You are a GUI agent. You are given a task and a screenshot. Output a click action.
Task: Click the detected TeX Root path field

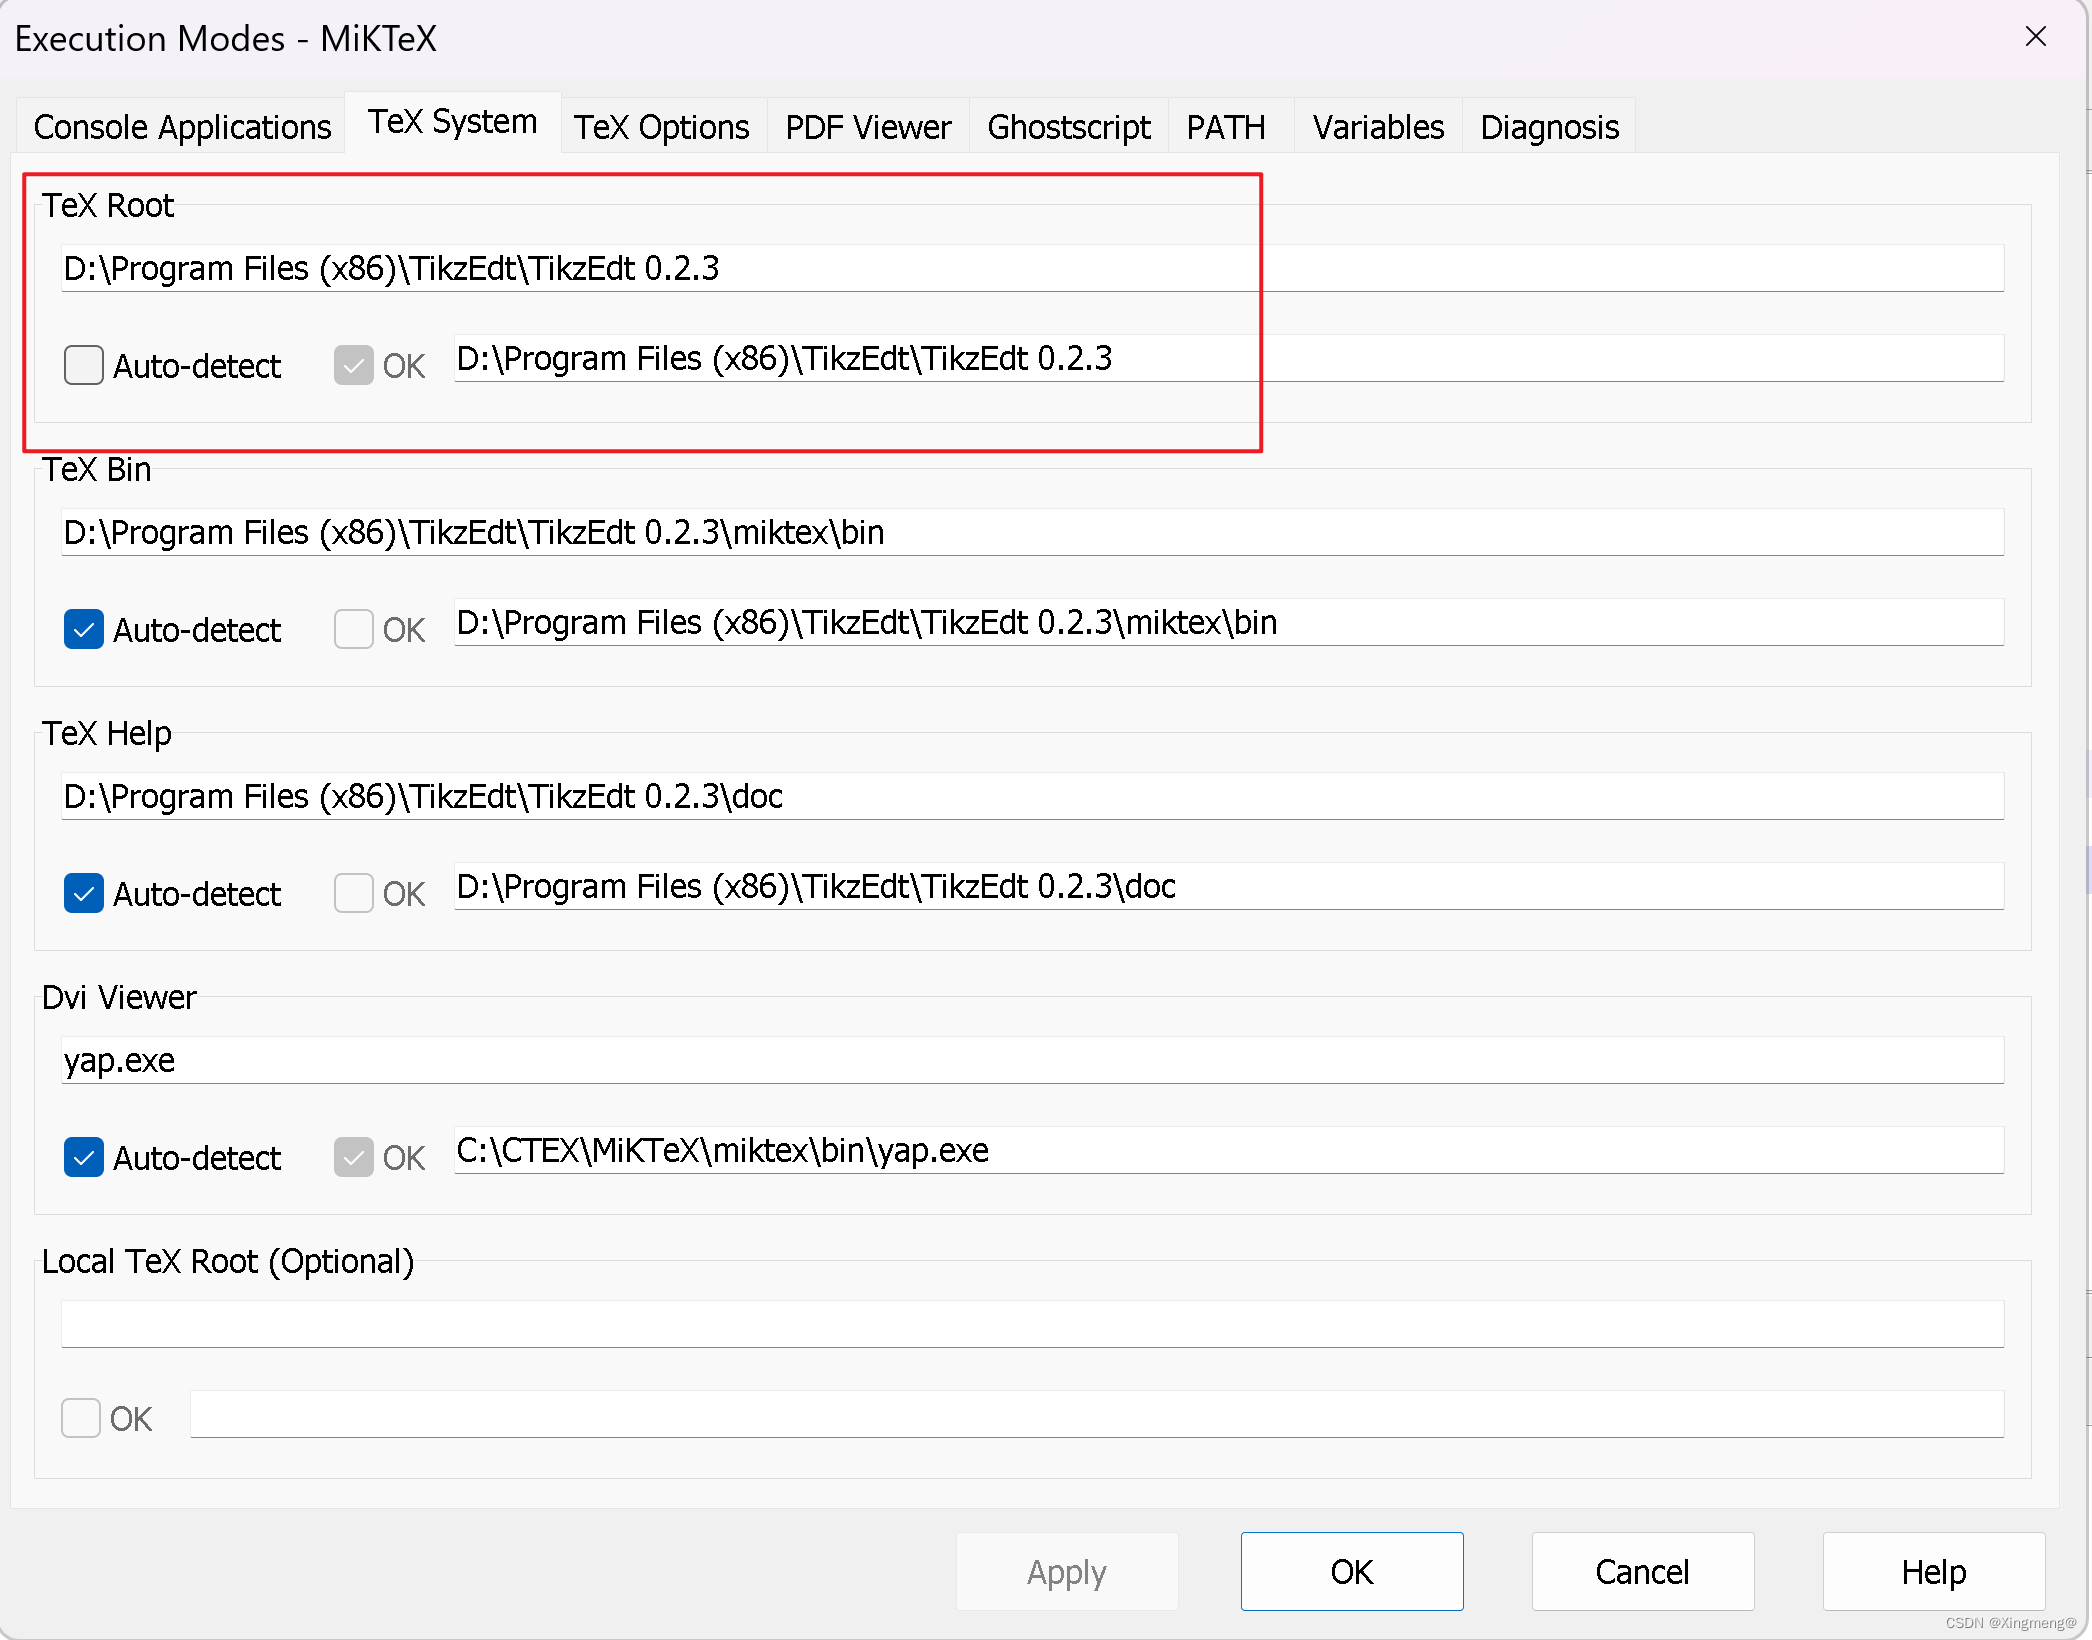coord(1229,358)
